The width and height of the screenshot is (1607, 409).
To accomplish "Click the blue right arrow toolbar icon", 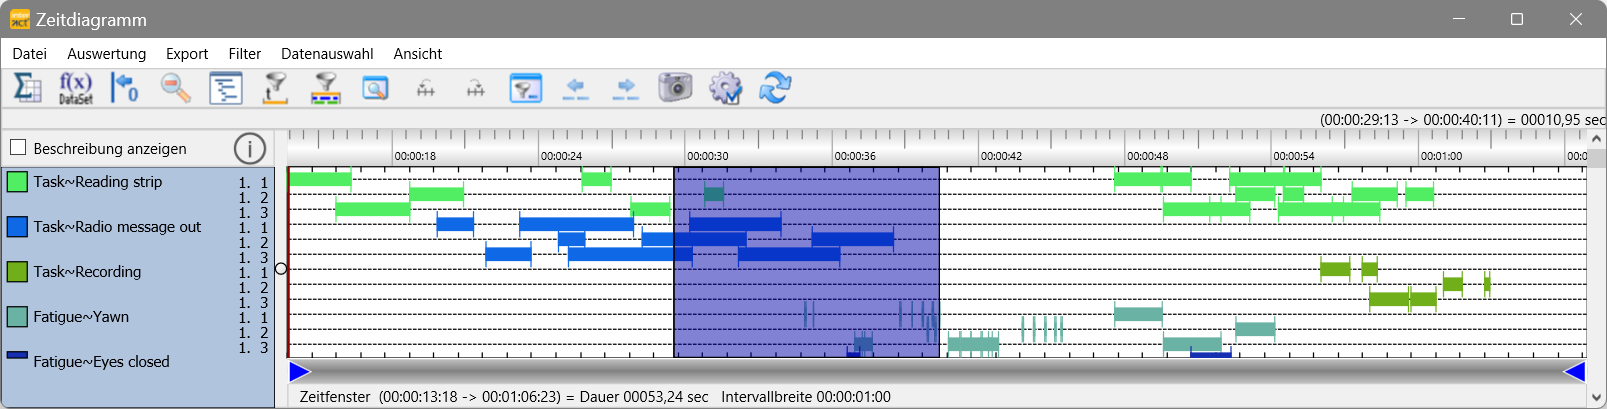I will [x=626, y=89].
